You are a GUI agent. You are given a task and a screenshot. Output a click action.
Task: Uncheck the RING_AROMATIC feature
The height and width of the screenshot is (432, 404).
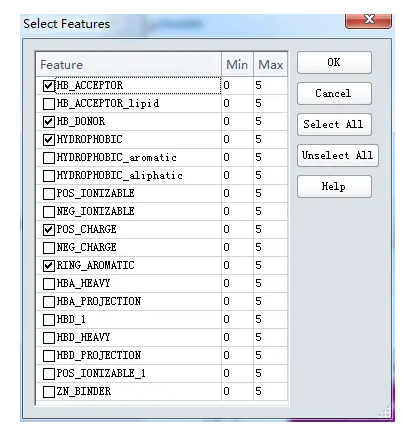[x=49, y=266]
